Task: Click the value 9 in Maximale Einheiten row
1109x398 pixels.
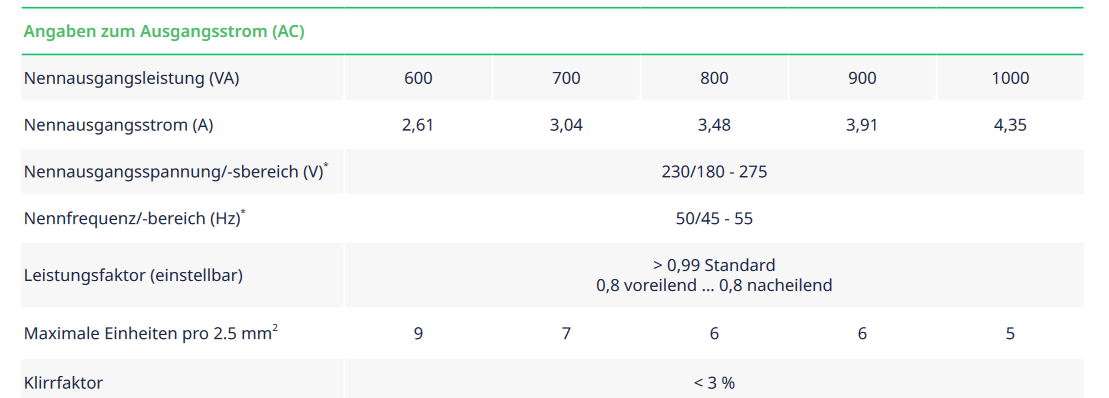Action: [419, 333]
